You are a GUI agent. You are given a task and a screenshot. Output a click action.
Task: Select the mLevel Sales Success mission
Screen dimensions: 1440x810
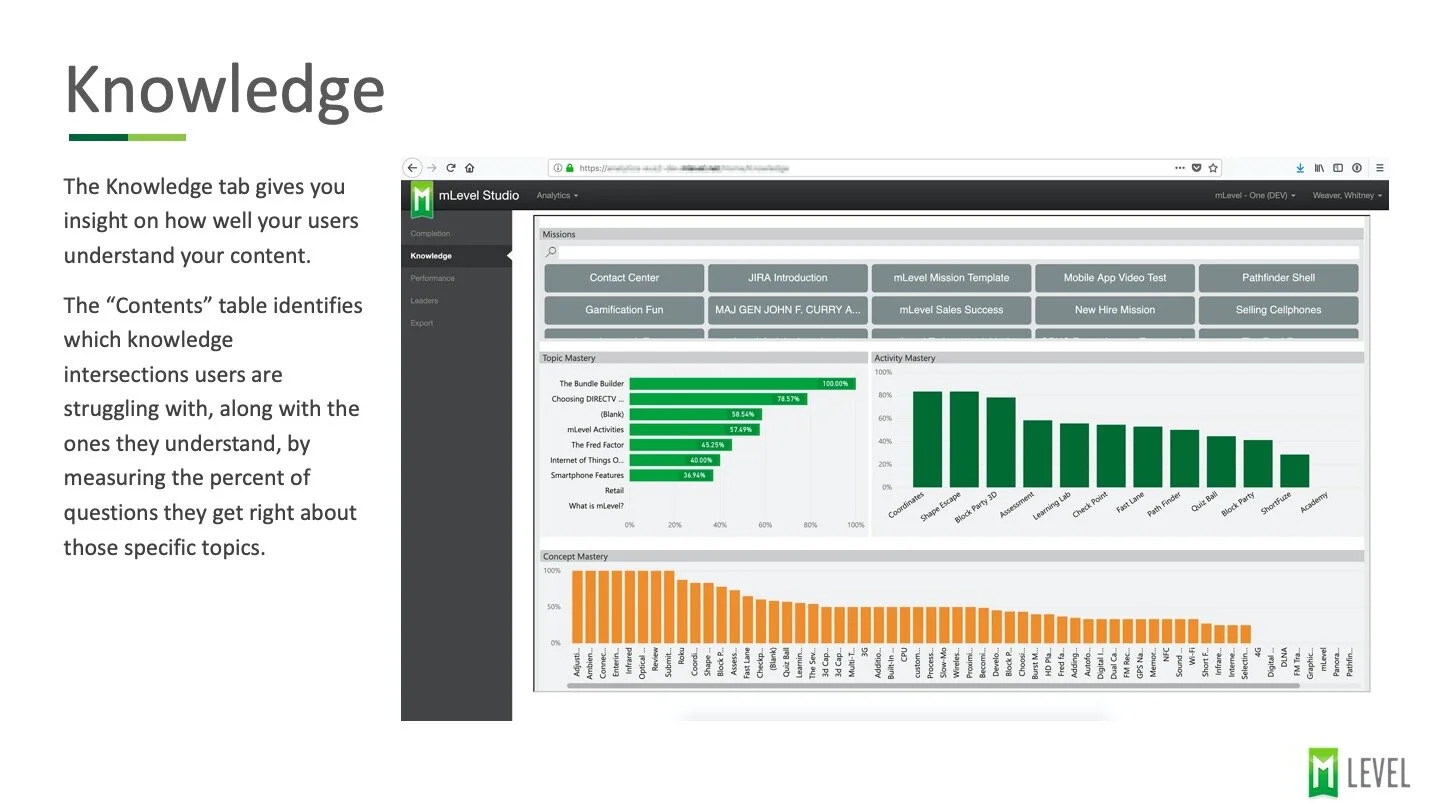[x=951, y=310]
